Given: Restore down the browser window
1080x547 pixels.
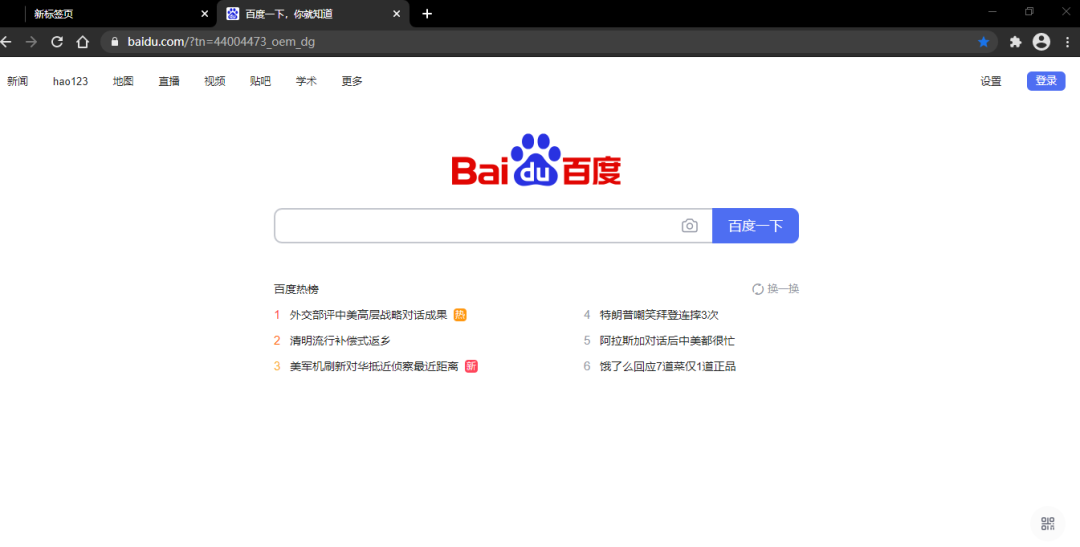Looking at the screenshot, I should click(1029, 12).
